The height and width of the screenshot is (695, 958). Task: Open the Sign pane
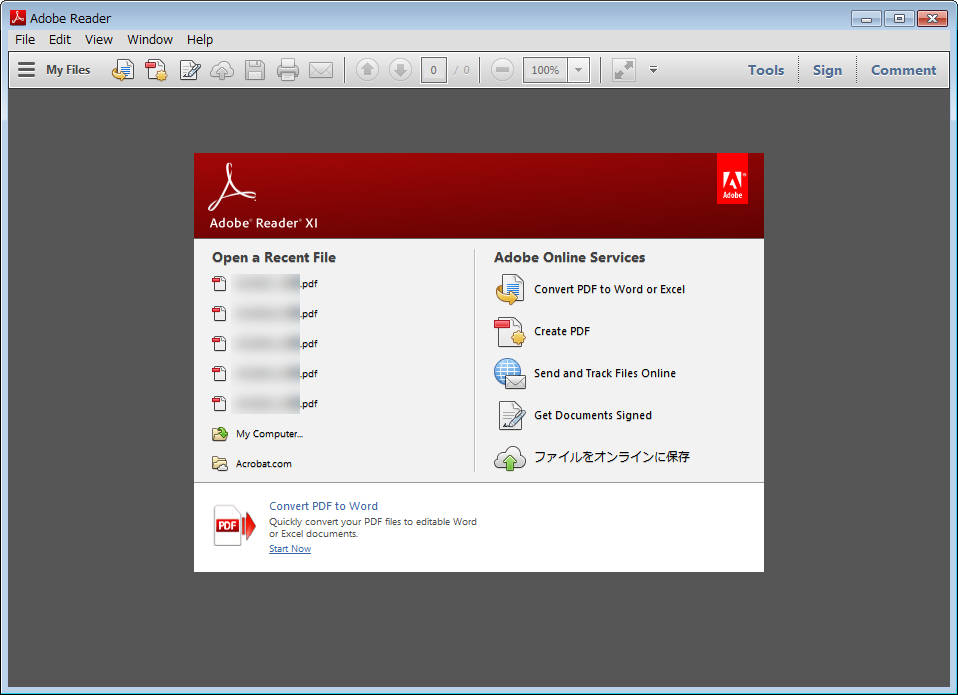(x=827, y=70)
